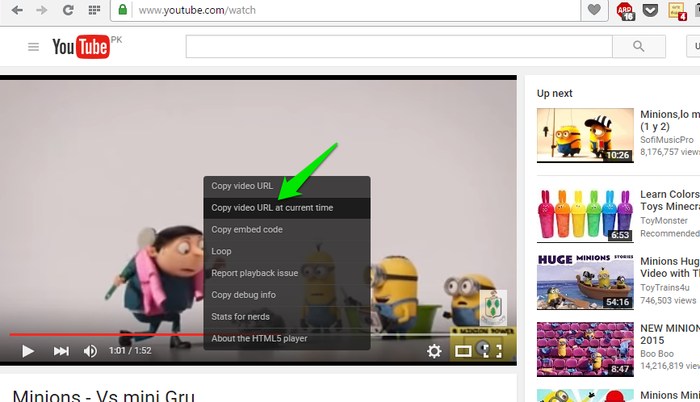Choose Copy debug info
This screenshot has width=700, height=402.
pyautogui.click(x=287, y=295)
